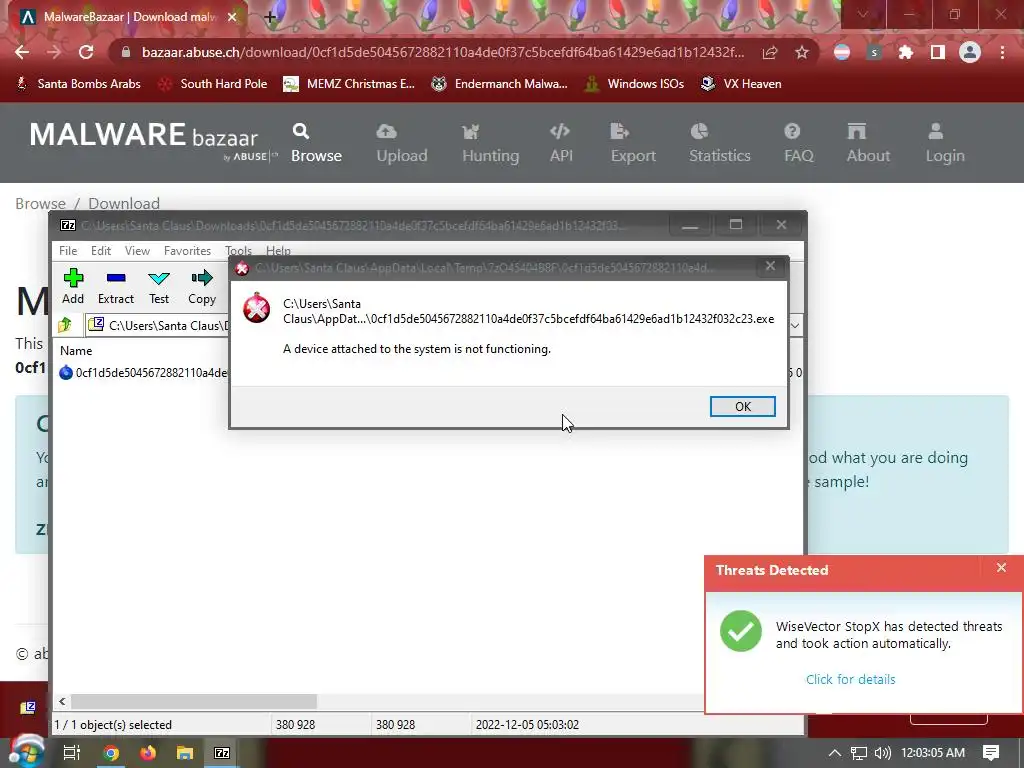Click the Browse icon on MalwareBazaar nav
The image size is (1024, 768).
300,131
